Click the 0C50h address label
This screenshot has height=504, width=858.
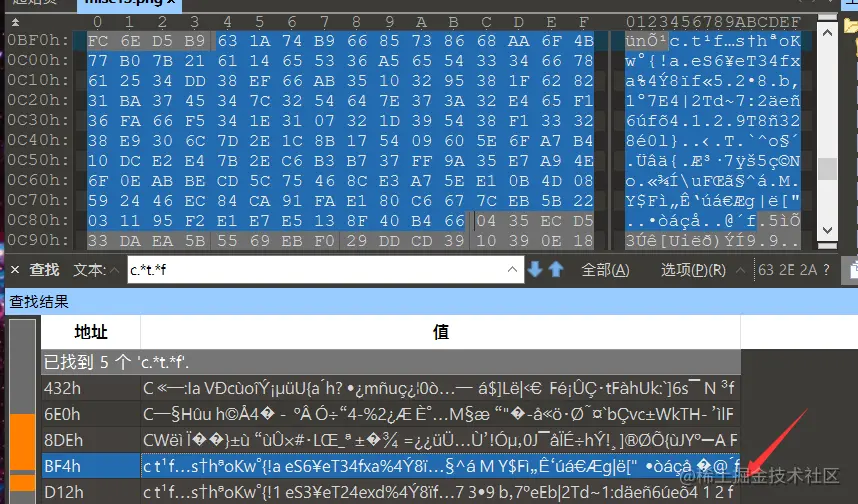click(x=38, y=160)
